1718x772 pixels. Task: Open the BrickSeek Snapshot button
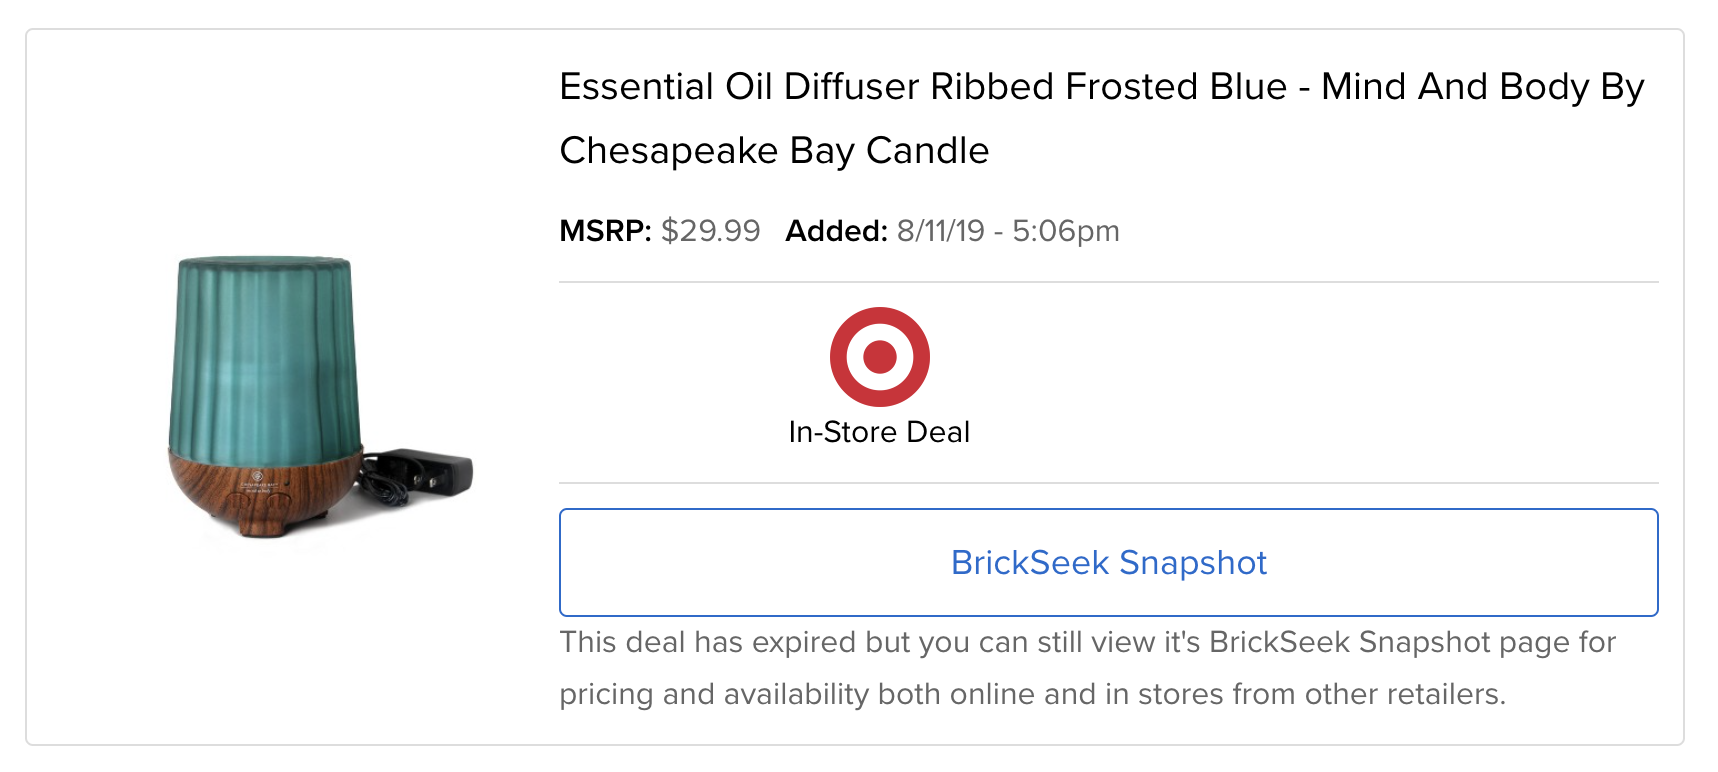1108,563
